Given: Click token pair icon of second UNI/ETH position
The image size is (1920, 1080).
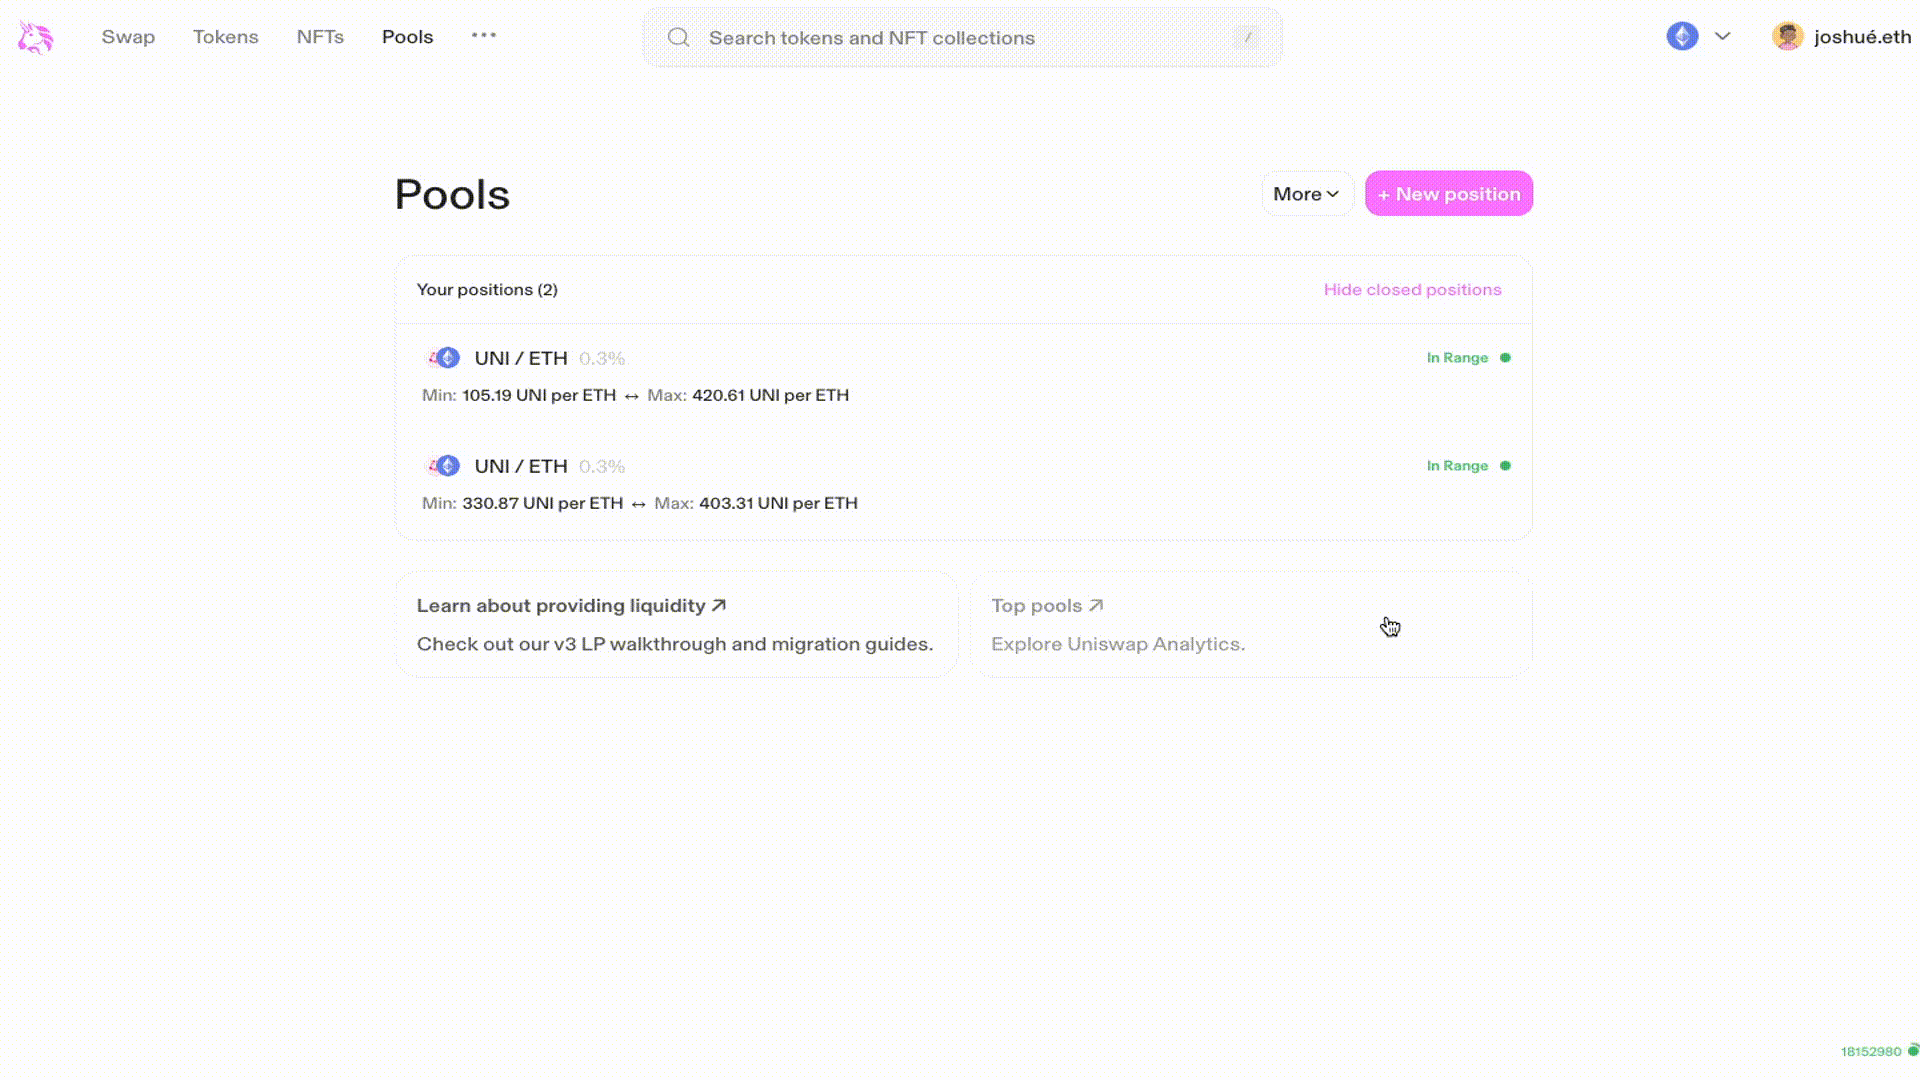Looking at the screenshot, I should [442, 466].
